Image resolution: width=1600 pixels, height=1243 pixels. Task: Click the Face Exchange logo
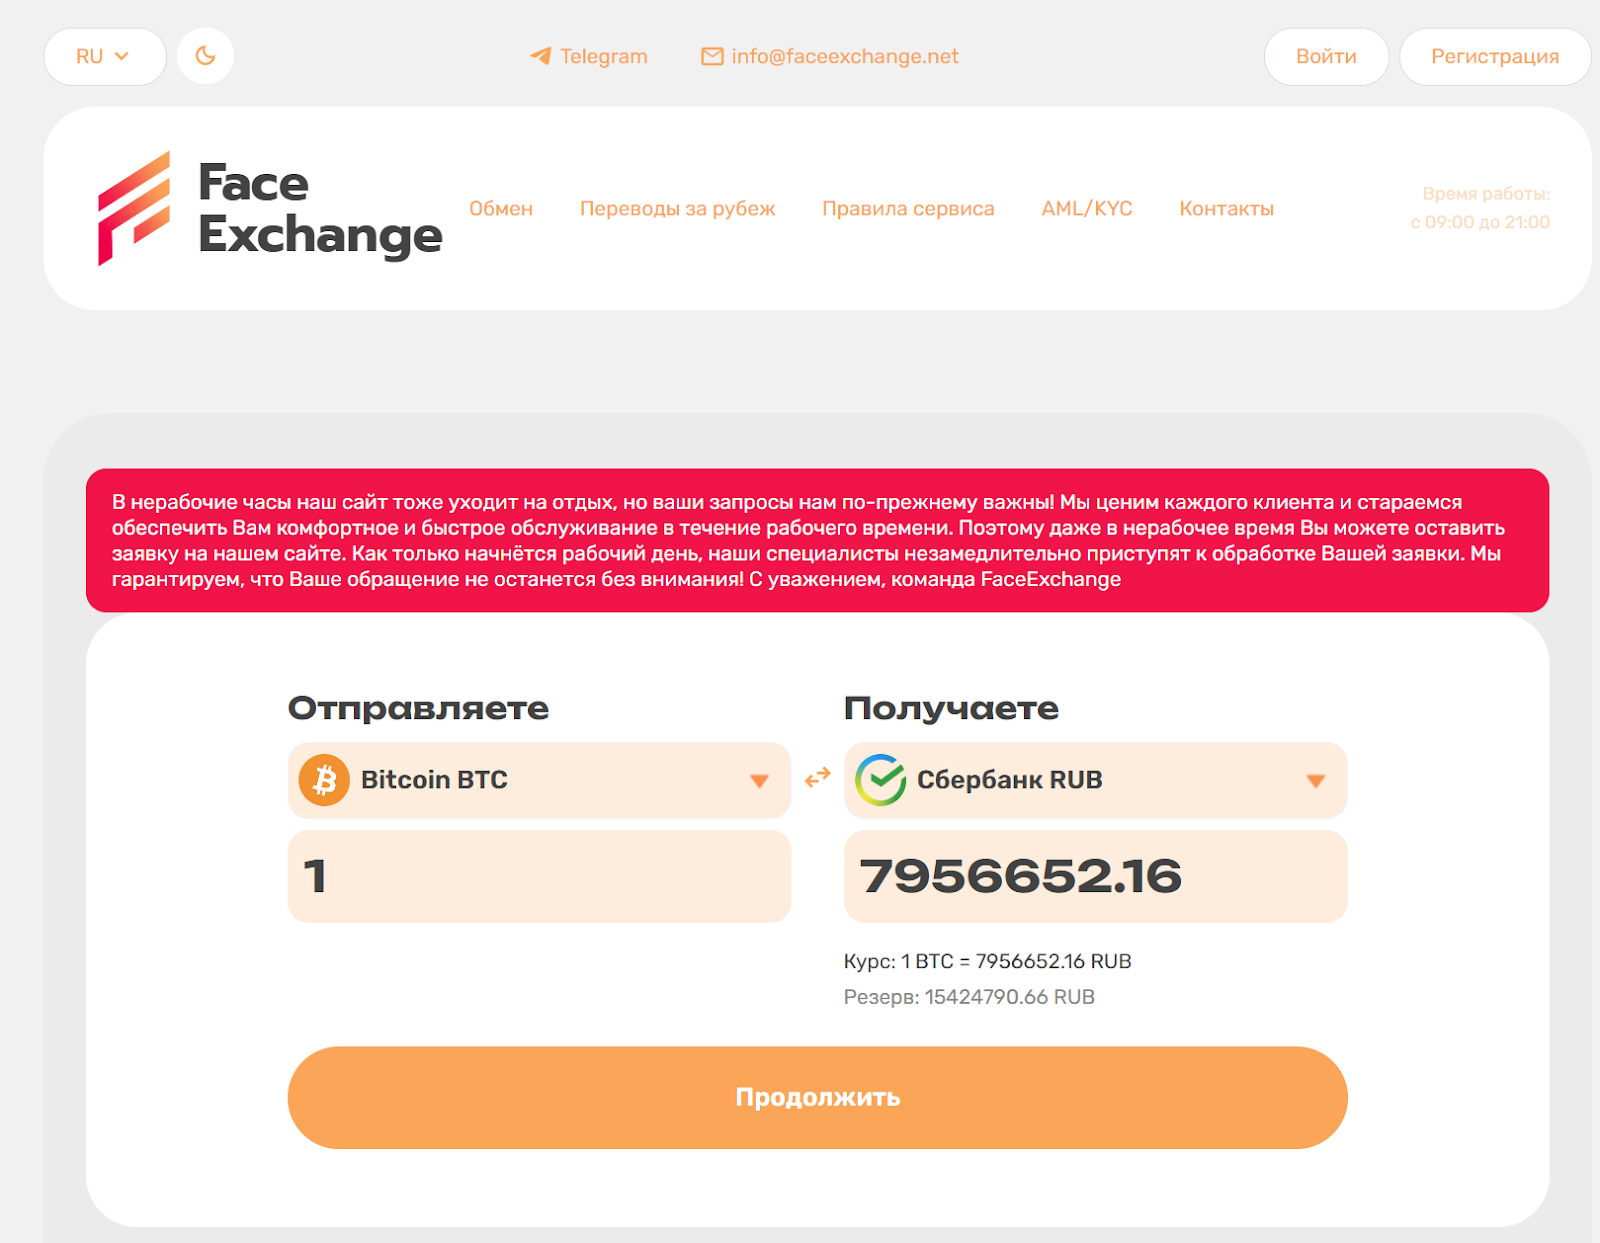(x=270, y=209)
